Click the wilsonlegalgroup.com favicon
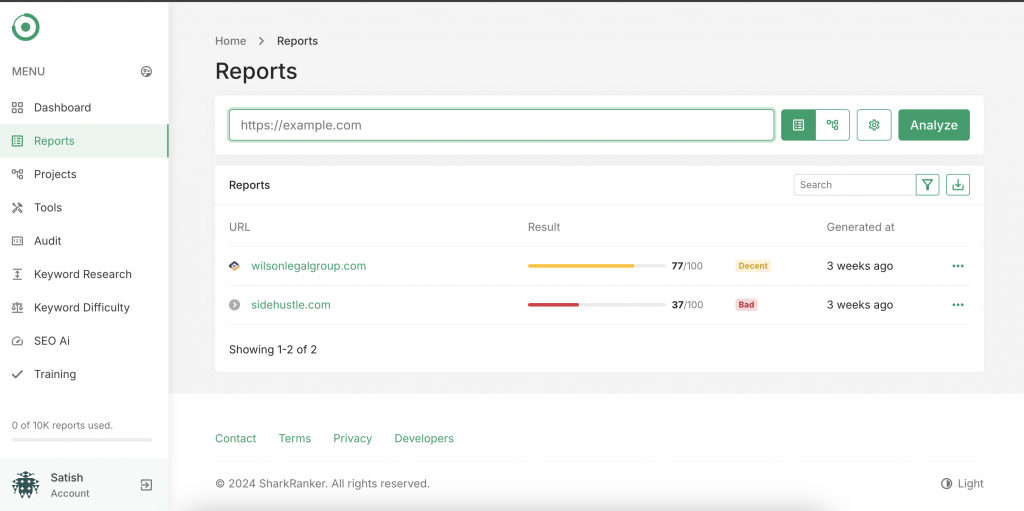 234,266
